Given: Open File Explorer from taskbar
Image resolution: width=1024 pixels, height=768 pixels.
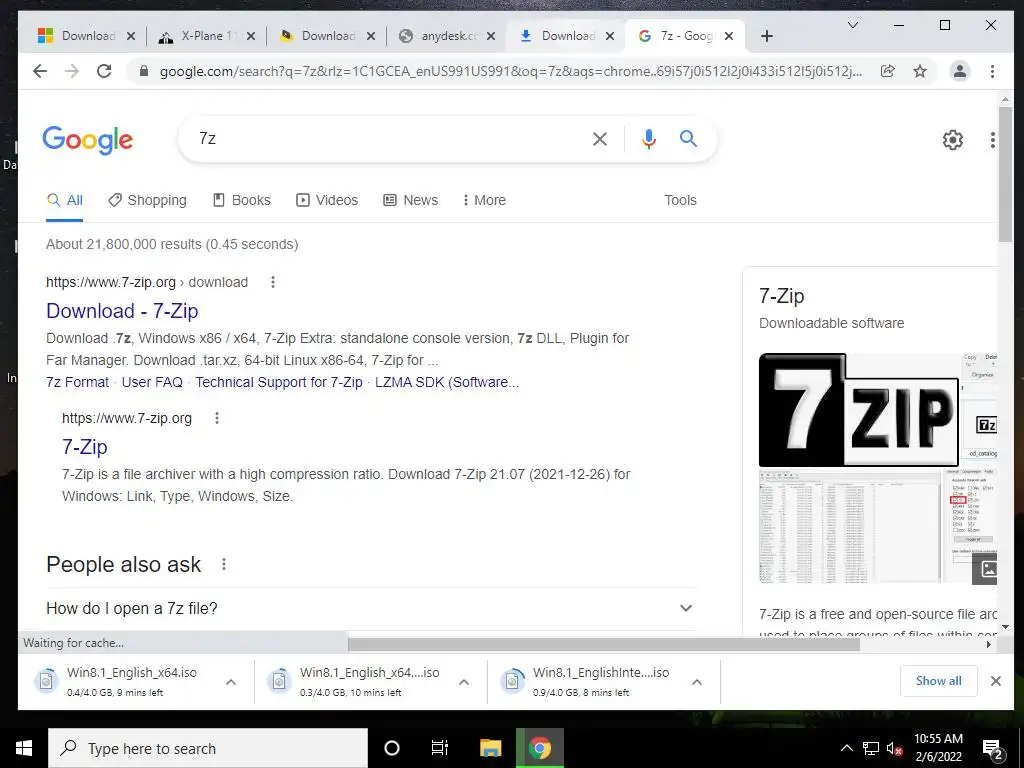Looking at the screenshot, I should [x=490, y=748].
